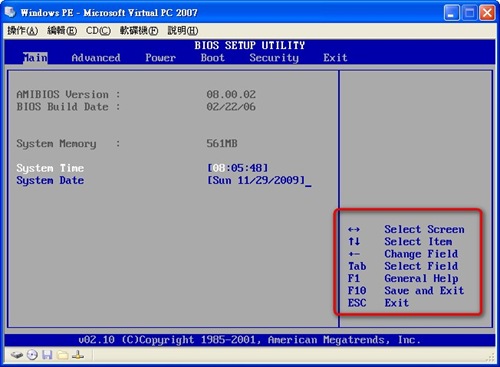Open the 編輯(E) menu

[x=62, y=31]
